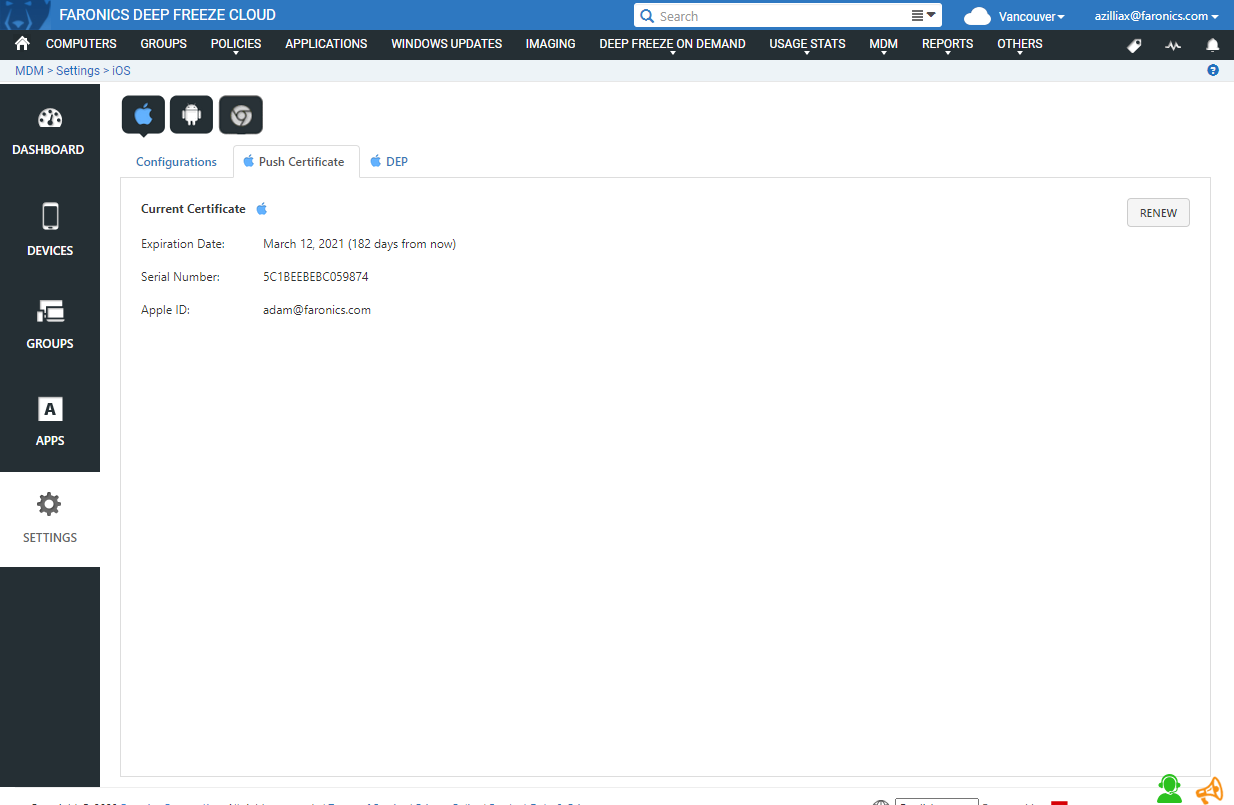The height and width of the screenshot is (805, 1234).
Task: Open the Vancouver site dropdown
Action: (1031, 16)
